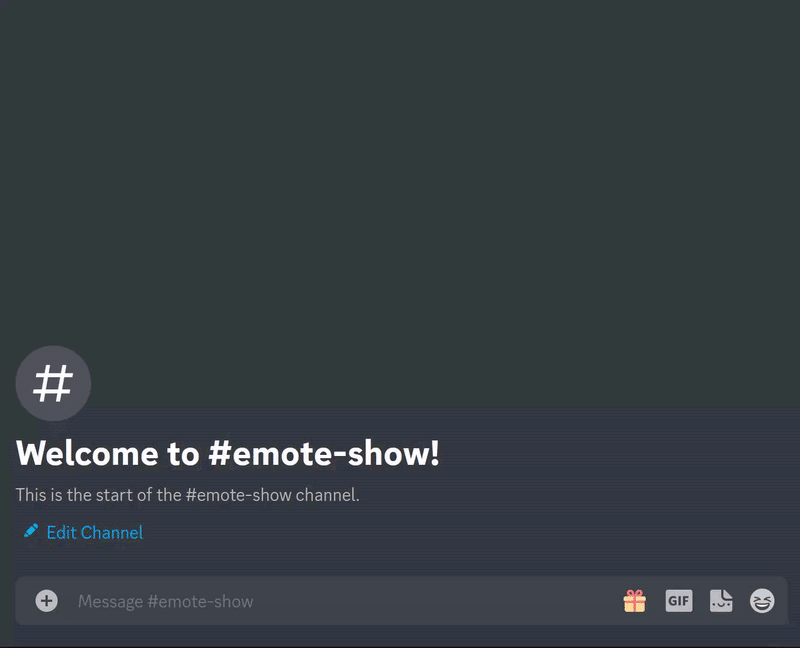Click the words Edit Channel text
The width and height of the screenshot is (800, 648).
pyautogui.click(x=95, y=533)
